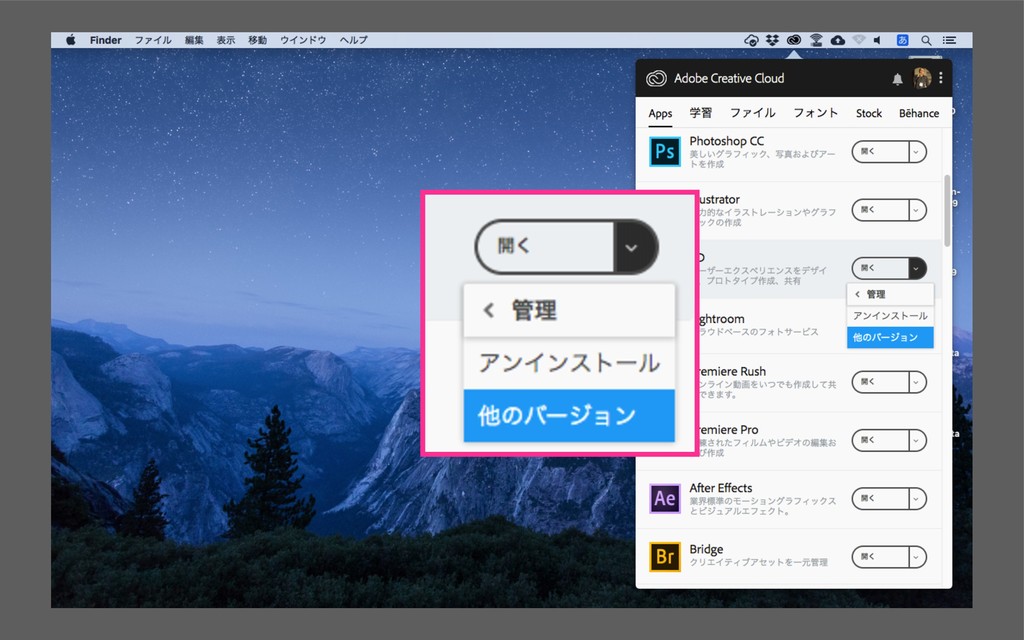
Task: Click 開く button in the XD row
Action: click(x=880, y=268)
